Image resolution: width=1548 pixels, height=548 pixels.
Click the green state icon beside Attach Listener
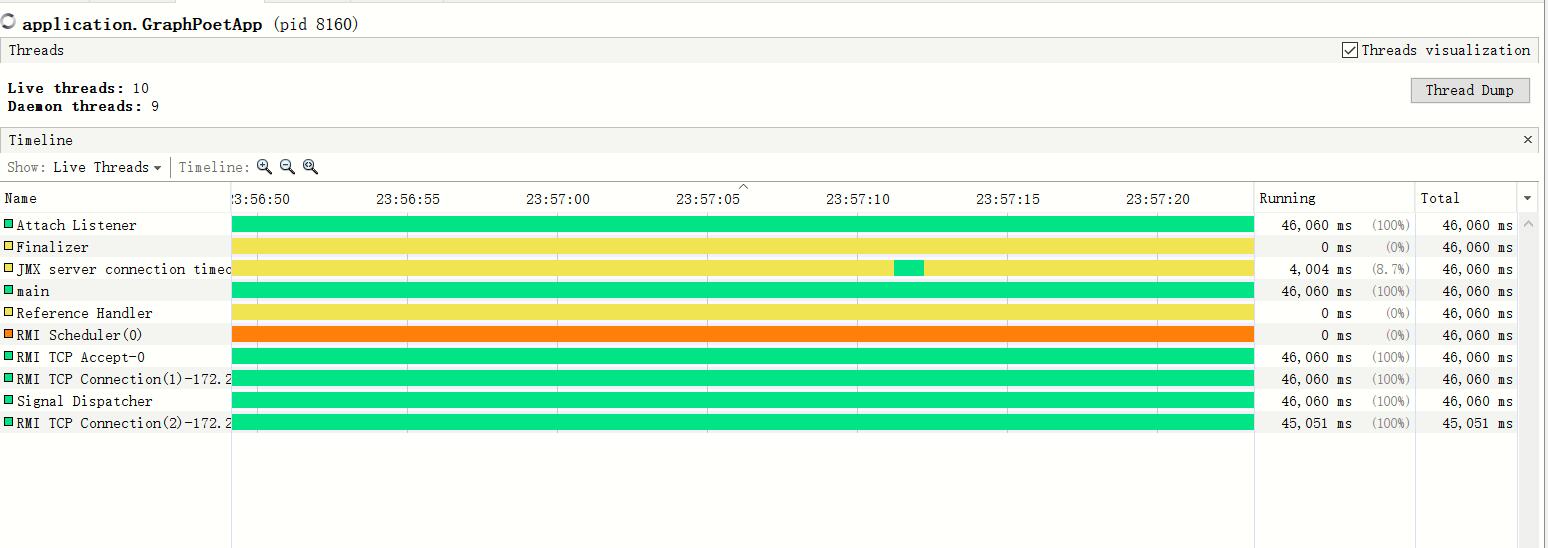pyautogui.click(x=9, y=225)
